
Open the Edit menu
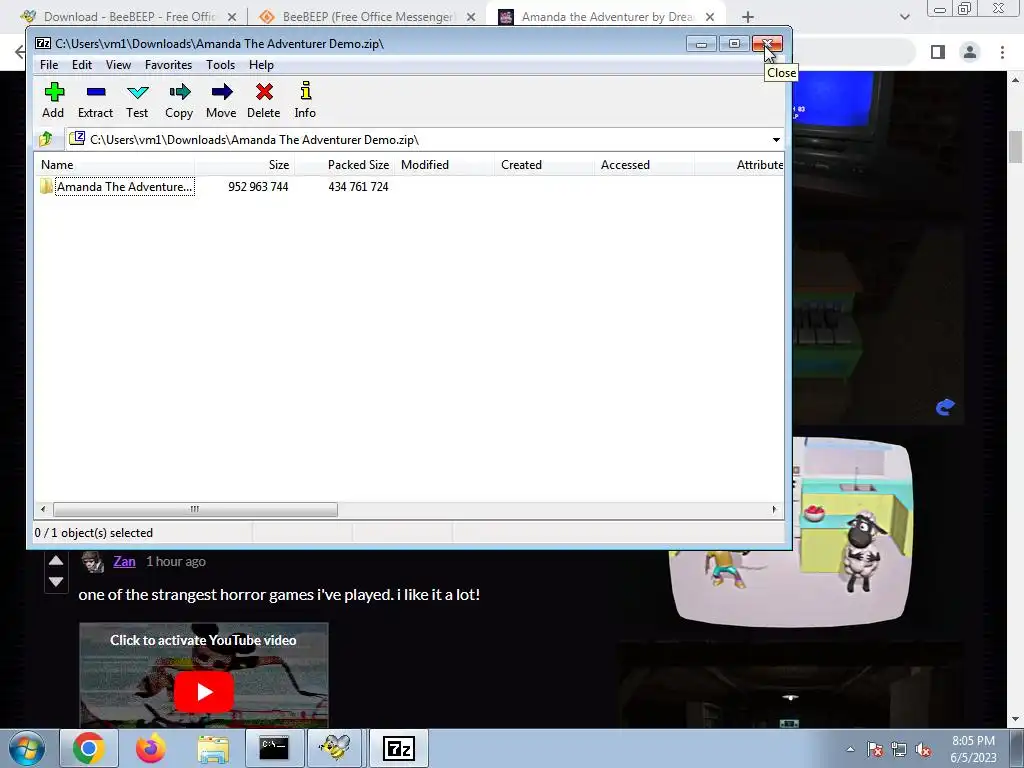click(x=82, y=65)
